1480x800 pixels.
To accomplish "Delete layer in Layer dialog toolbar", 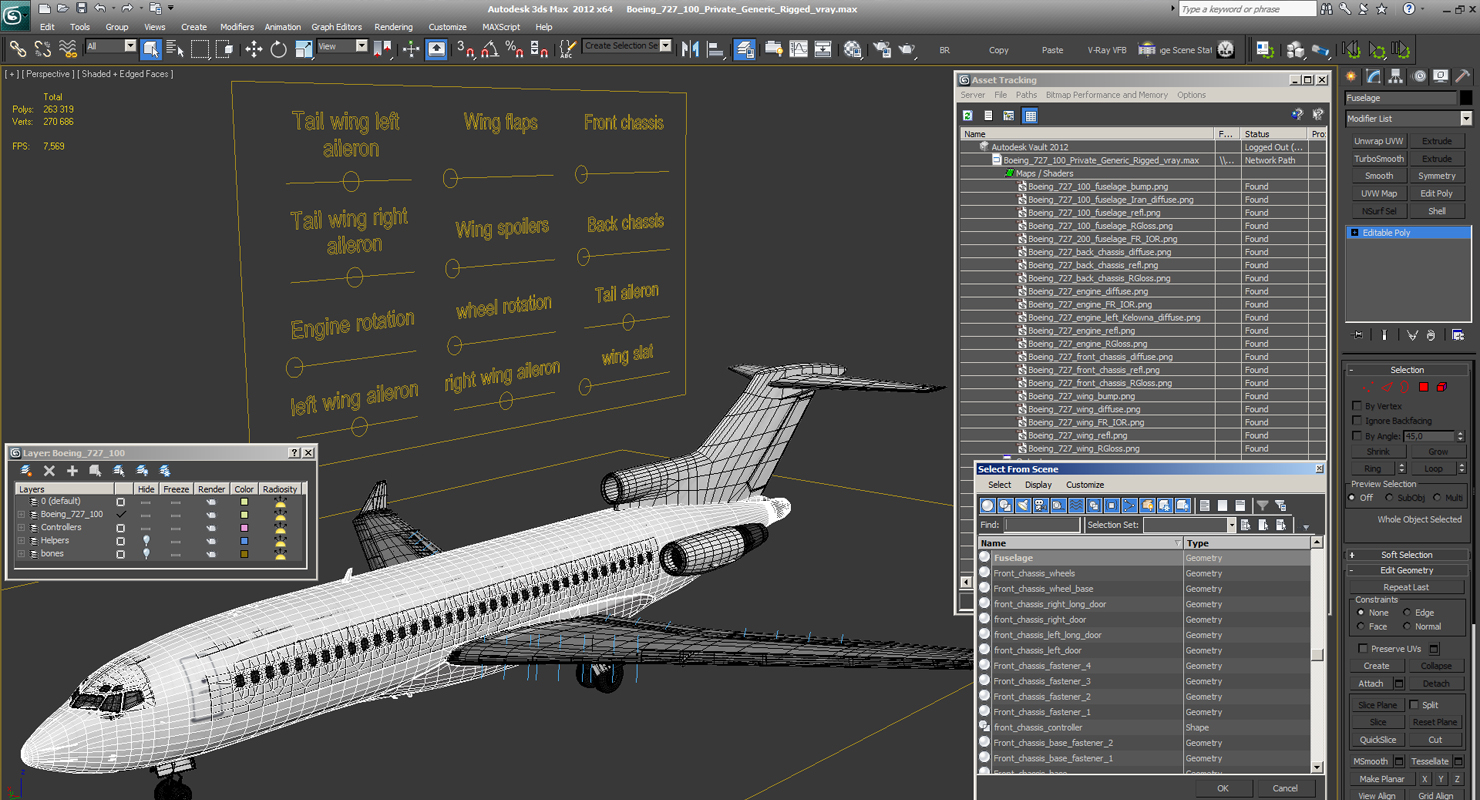I will (x=49, y=470).
